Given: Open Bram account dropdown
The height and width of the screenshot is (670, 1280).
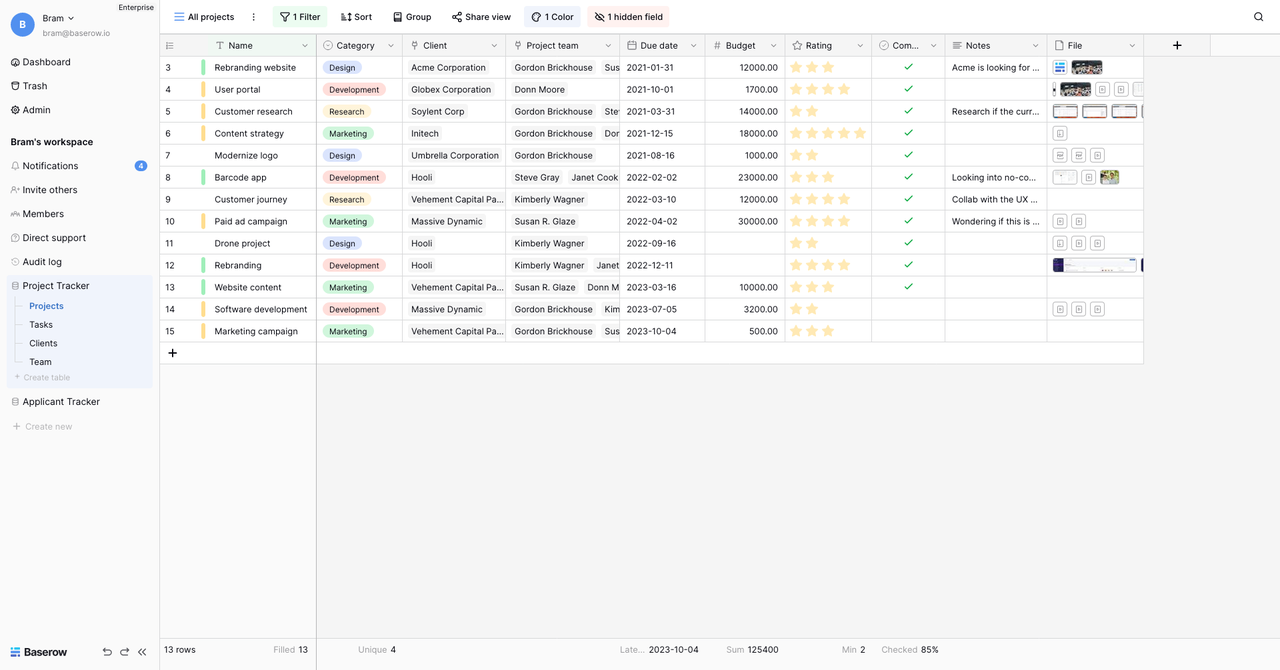Looking at the screenshot, I should pos(58,18).
